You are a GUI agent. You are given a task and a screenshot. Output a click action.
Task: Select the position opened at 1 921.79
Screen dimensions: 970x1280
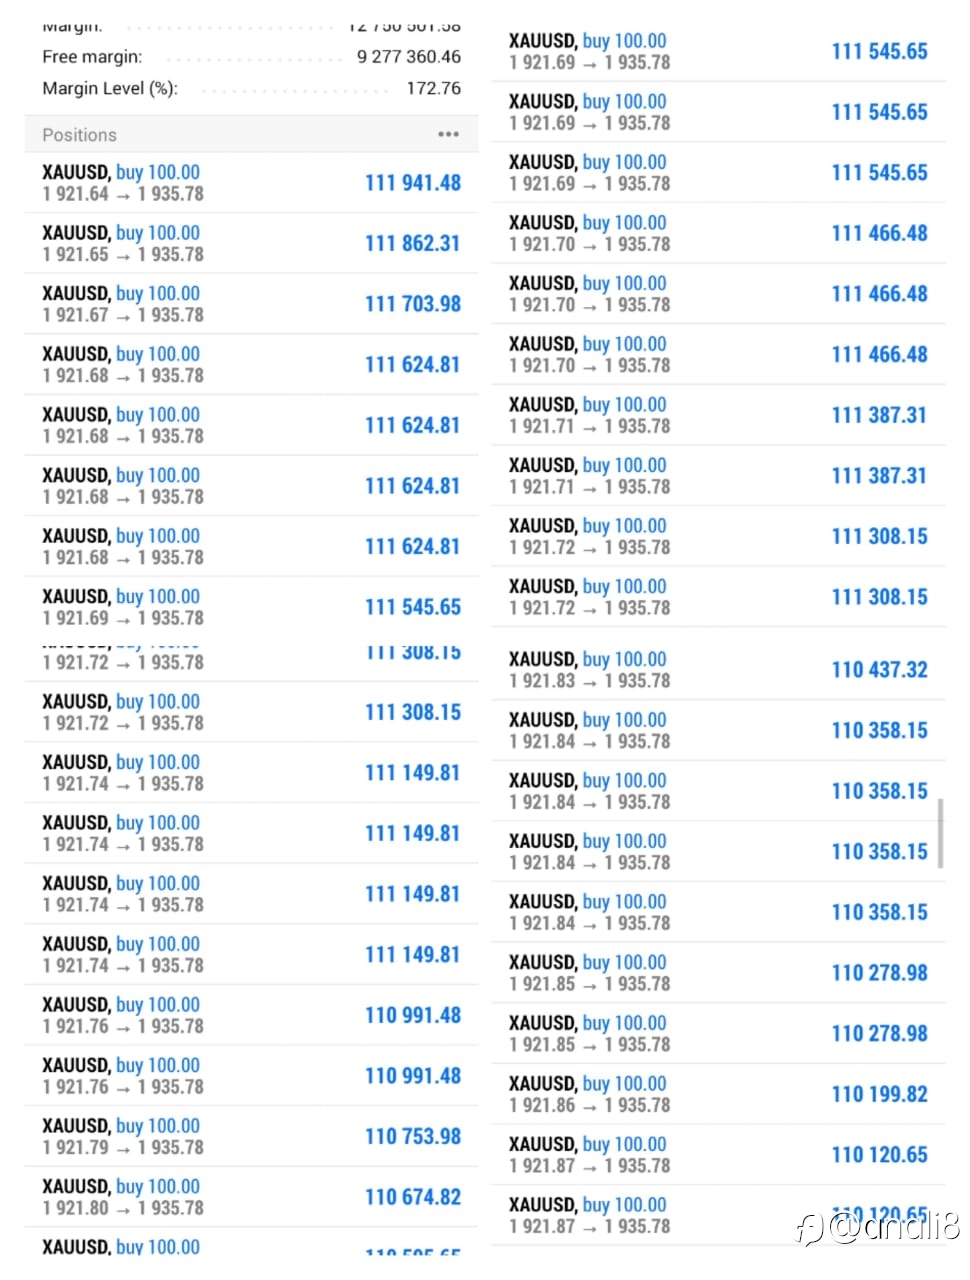click(251, 1136)
